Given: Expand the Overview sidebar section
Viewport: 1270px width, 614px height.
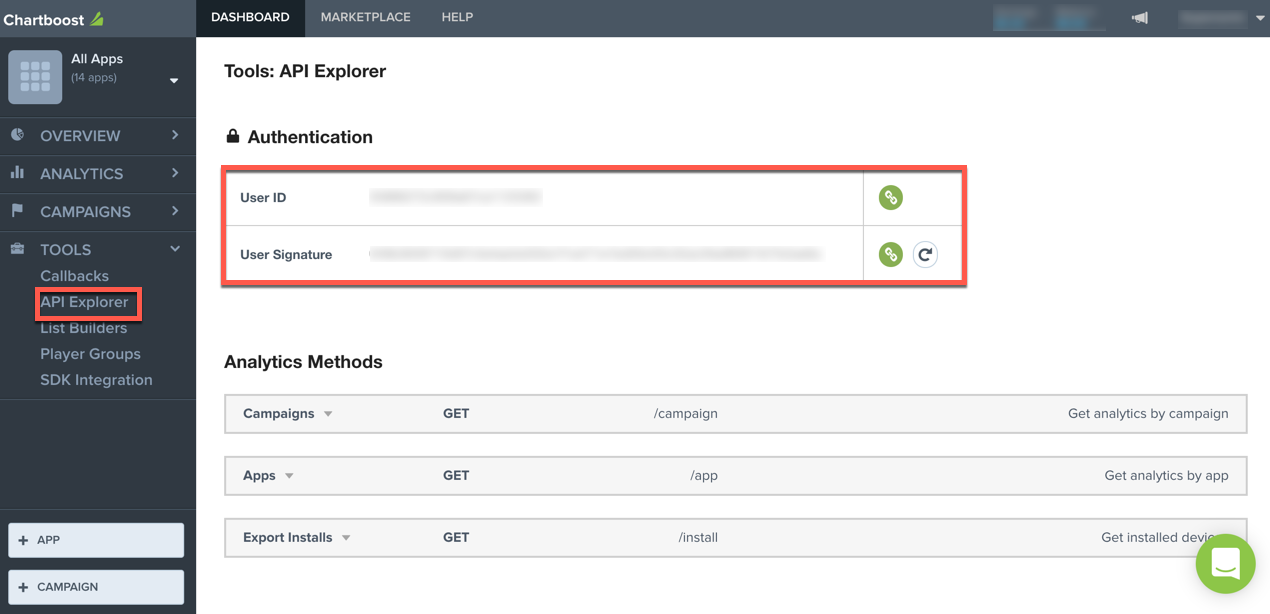Looking at the screenshot, I should (175, 135).
